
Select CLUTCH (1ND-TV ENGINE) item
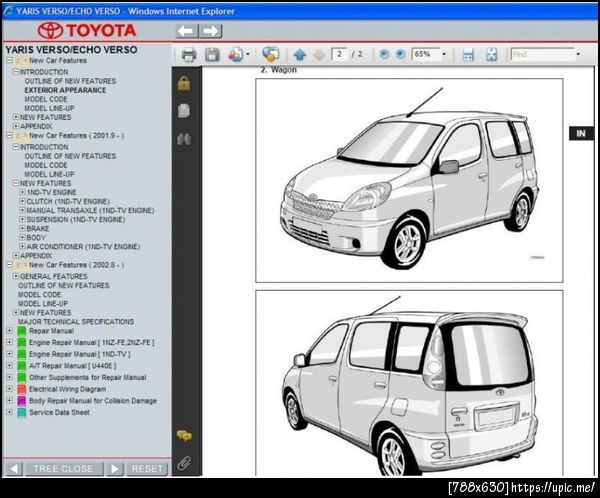tap(68, 201)
